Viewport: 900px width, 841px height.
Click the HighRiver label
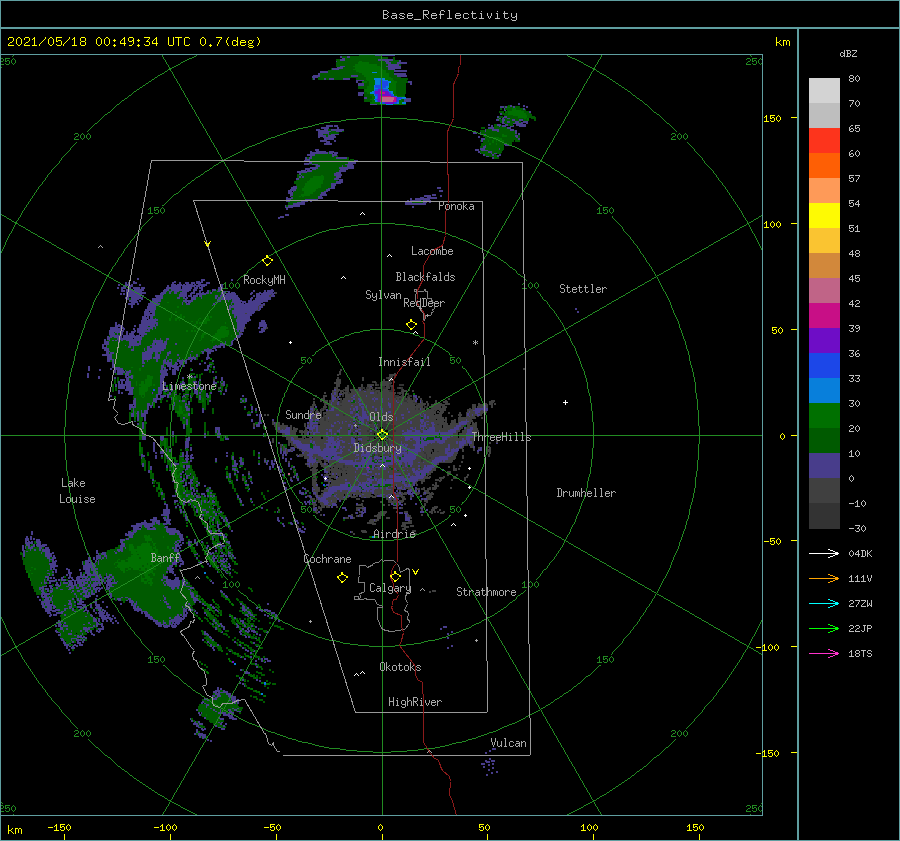coord(415,703)
